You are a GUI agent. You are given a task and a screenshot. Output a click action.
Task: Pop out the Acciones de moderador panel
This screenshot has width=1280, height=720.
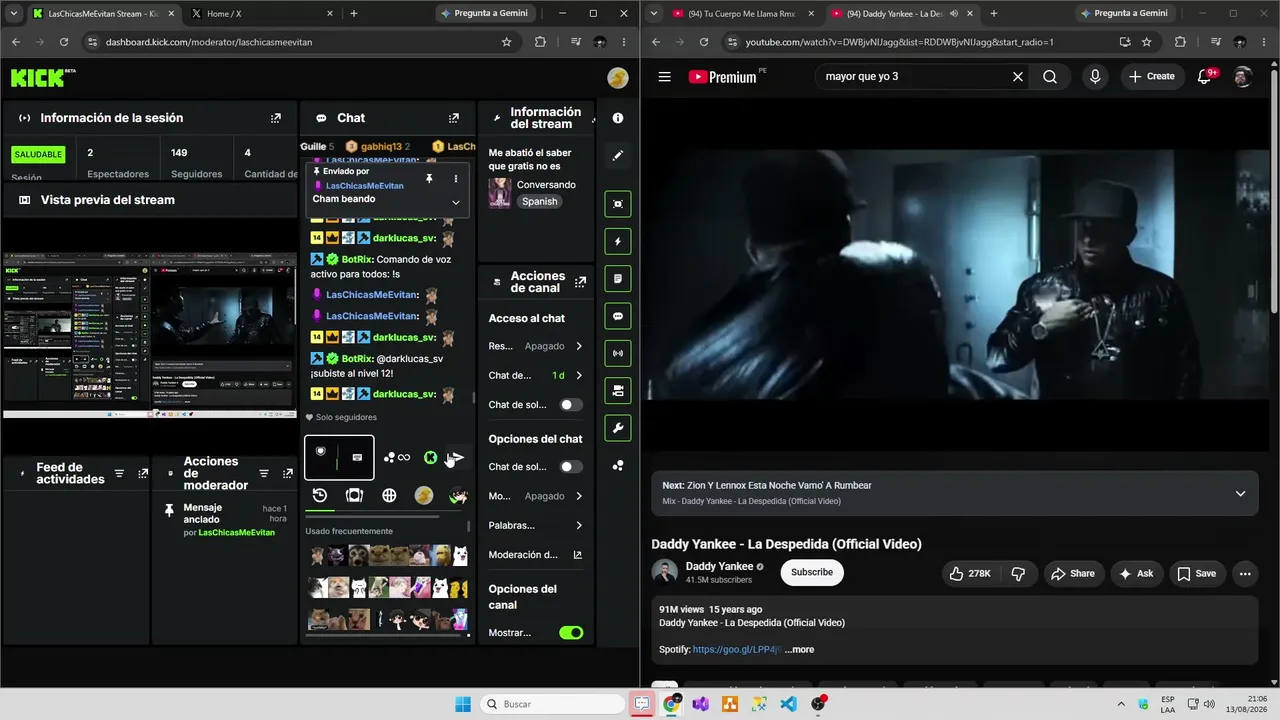287,474
